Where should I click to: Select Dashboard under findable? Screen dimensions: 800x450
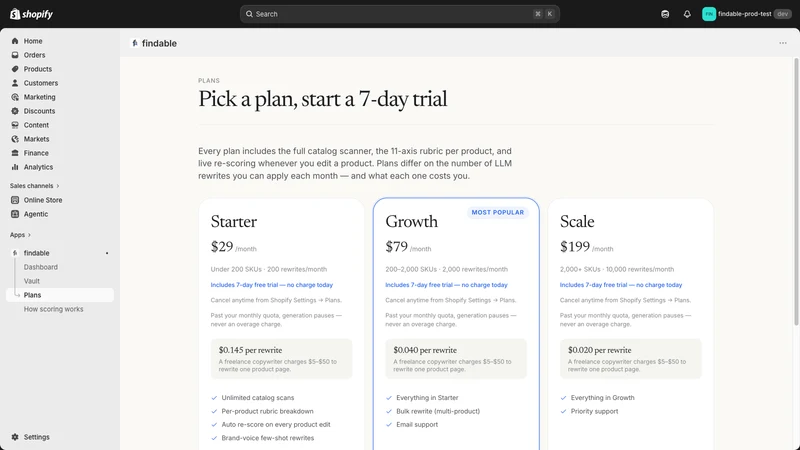point(40,267)
